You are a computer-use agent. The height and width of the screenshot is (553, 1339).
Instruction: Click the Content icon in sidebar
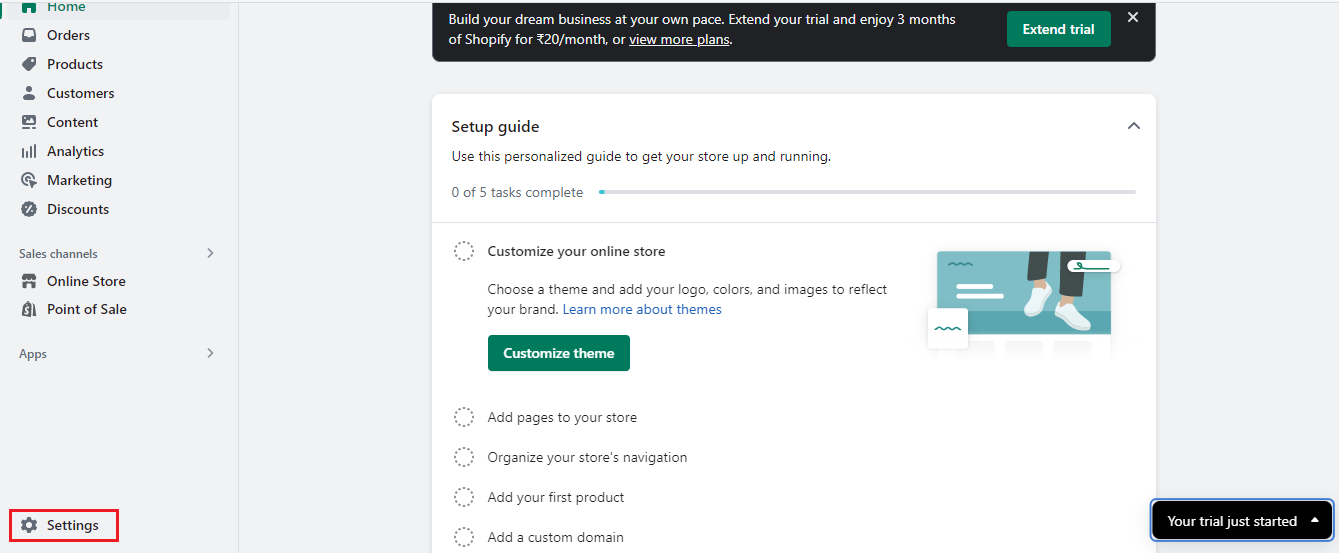[29, 122]
